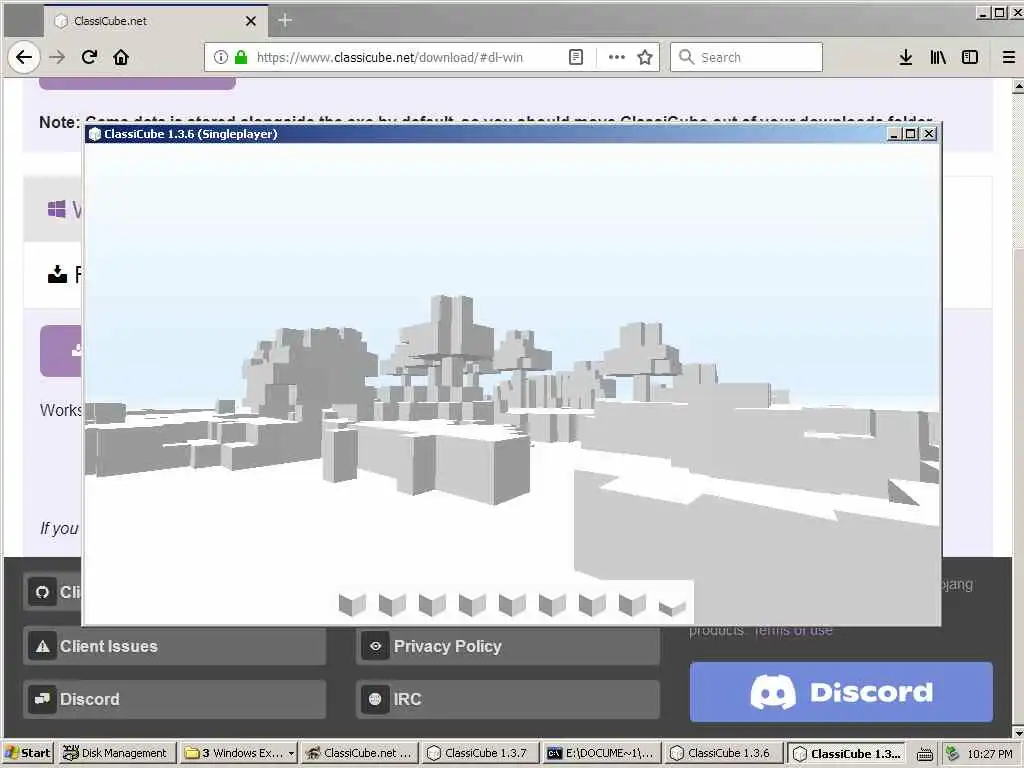Switch to ClassiCube 1.3.7 taskbar window

[479, 753]
